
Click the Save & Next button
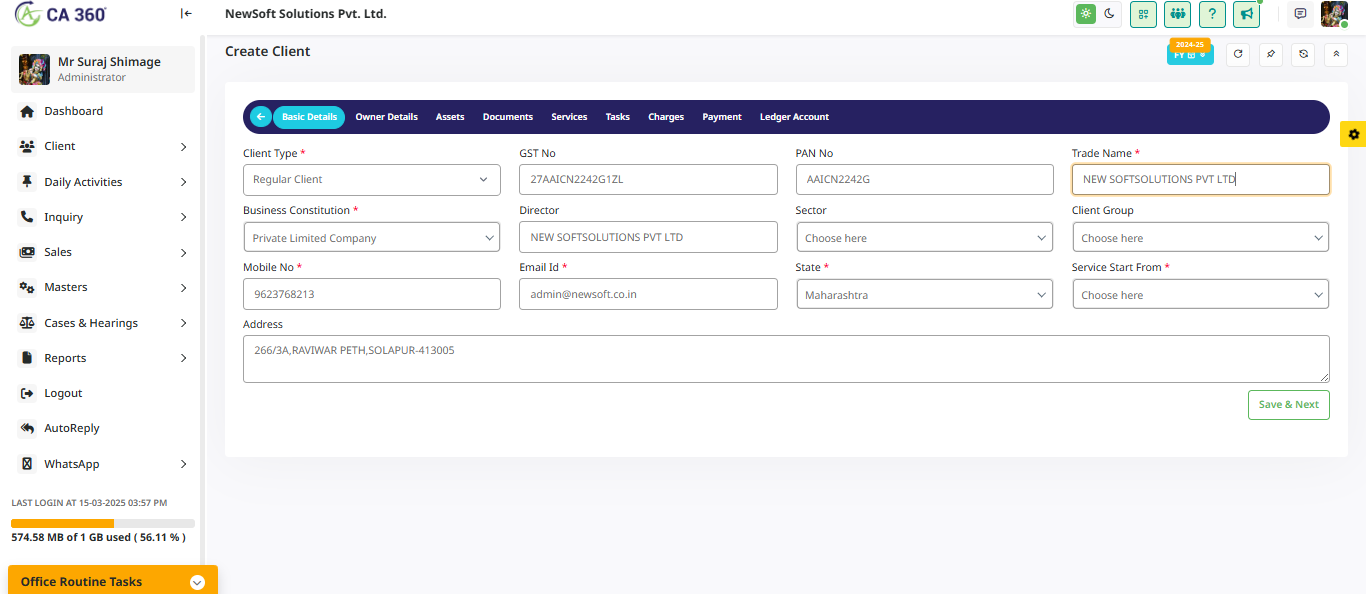coord(1289,405)
